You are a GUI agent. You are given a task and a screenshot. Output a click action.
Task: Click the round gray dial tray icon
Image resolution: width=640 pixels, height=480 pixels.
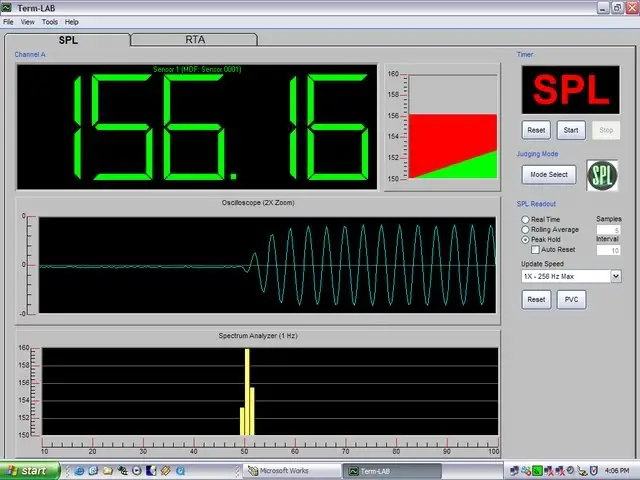point(570,470)
